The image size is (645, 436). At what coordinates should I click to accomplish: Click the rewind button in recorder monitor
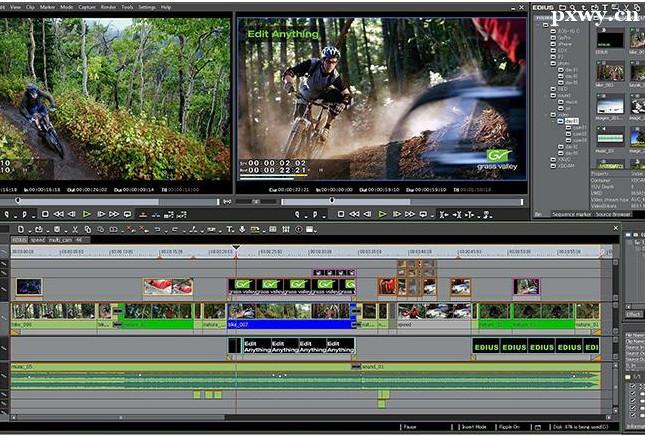[x=354, y=214]
